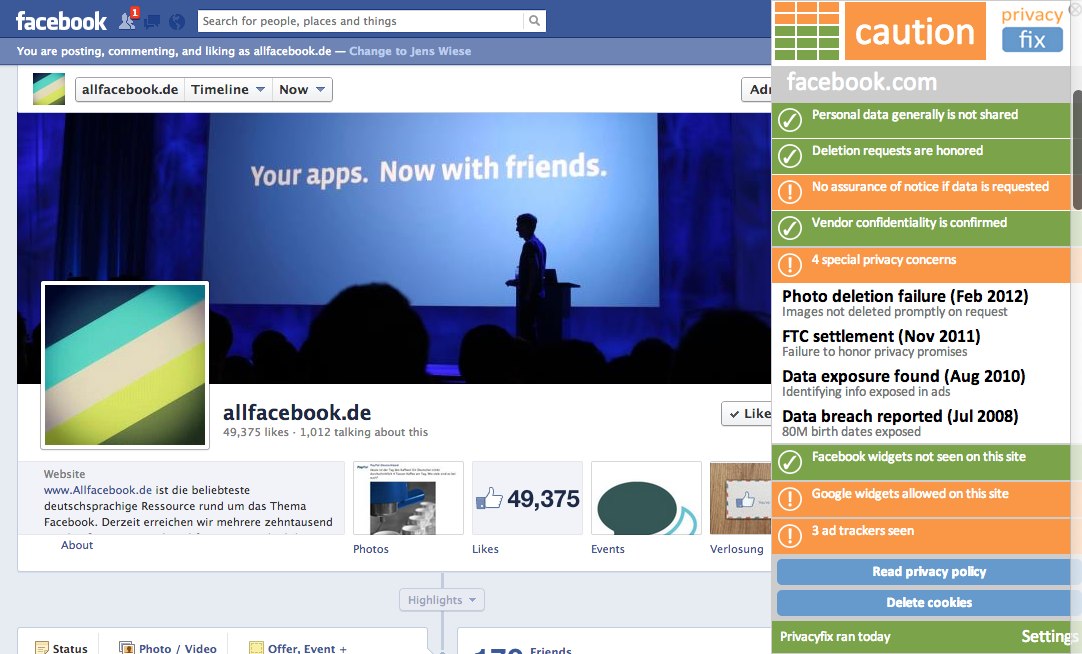Viewport: 1082px width, 654px height.
Task: Click the Events label
Action: (x=607, y=549)
